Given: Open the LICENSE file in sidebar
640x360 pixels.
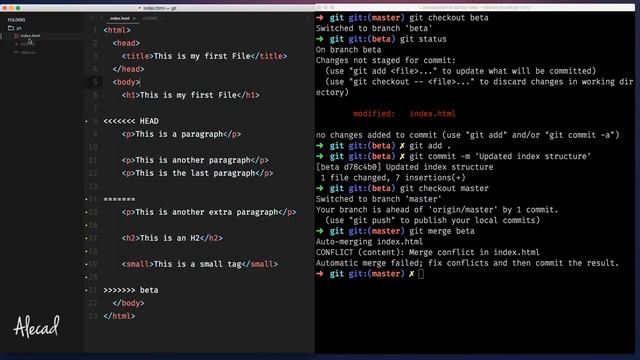Looking at the screenshot, I should coord(28,44).
